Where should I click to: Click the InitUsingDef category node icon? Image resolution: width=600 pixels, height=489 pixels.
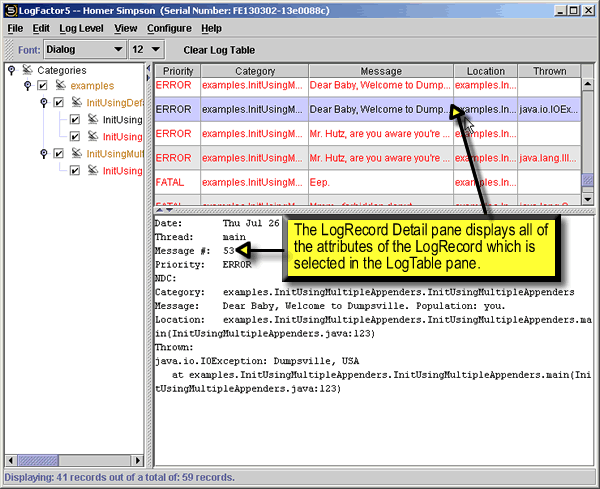click(75, 103)
